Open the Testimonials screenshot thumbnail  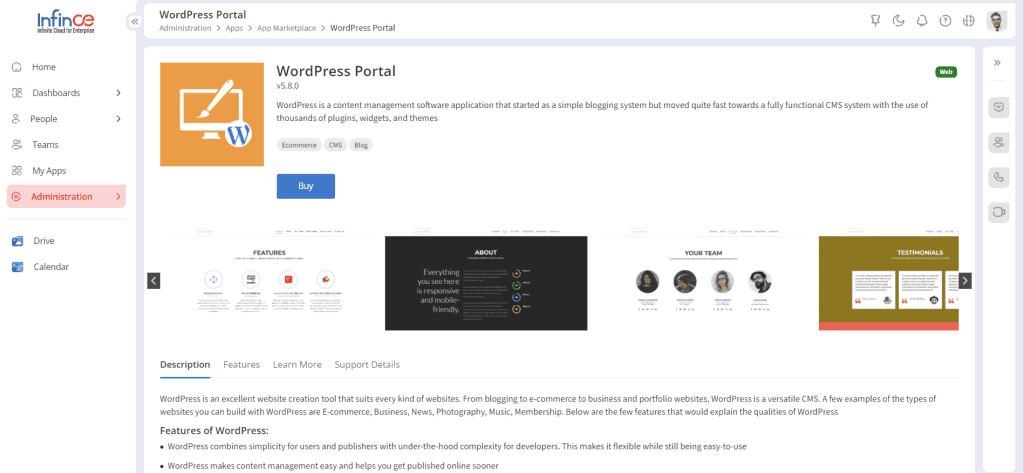click(889, 280)
